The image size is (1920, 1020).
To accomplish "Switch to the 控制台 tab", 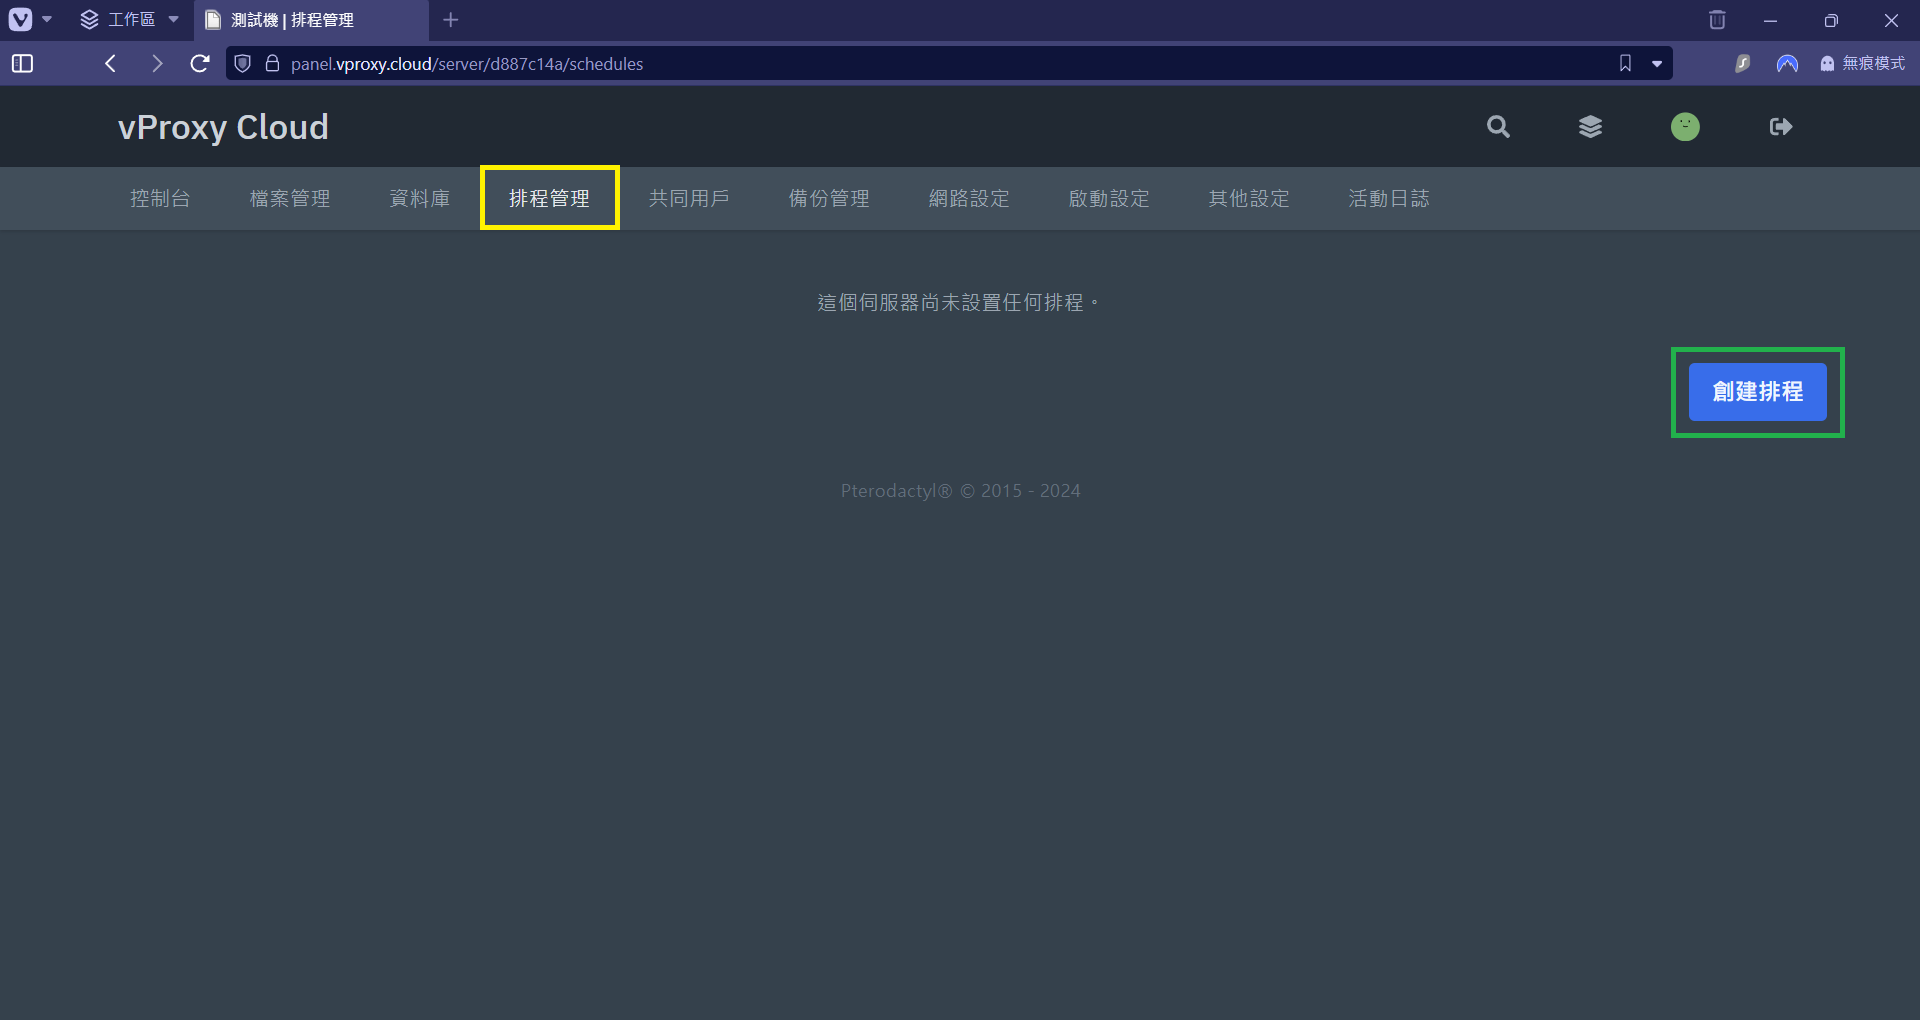I will pyautogui.click(x=160, y=199).
